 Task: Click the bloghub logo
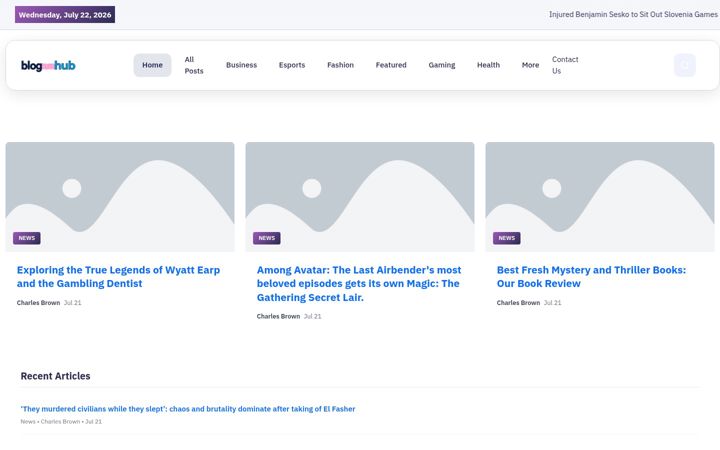click(x=48, y=66)
